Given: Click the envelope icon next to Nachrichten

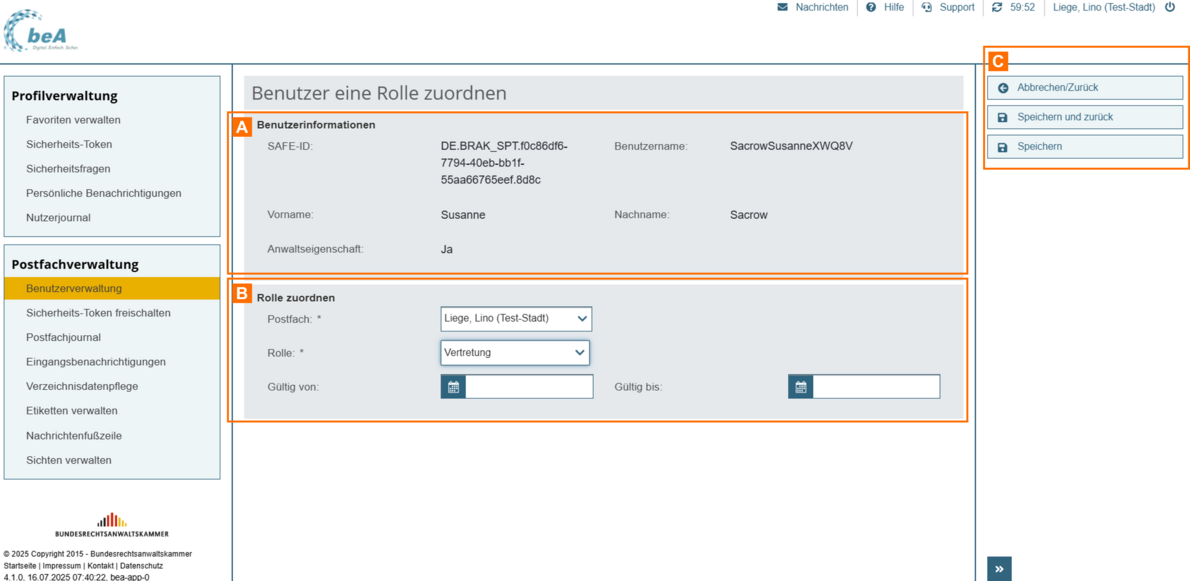Looking at the screenshot, I should [782, 7].
